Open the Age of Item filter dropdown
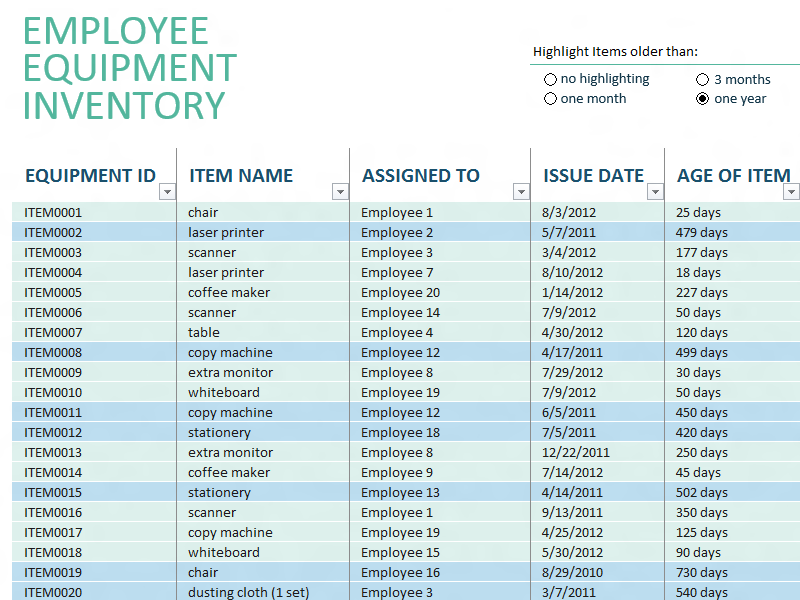The image size is (800, 600). [x=791, y=192]
